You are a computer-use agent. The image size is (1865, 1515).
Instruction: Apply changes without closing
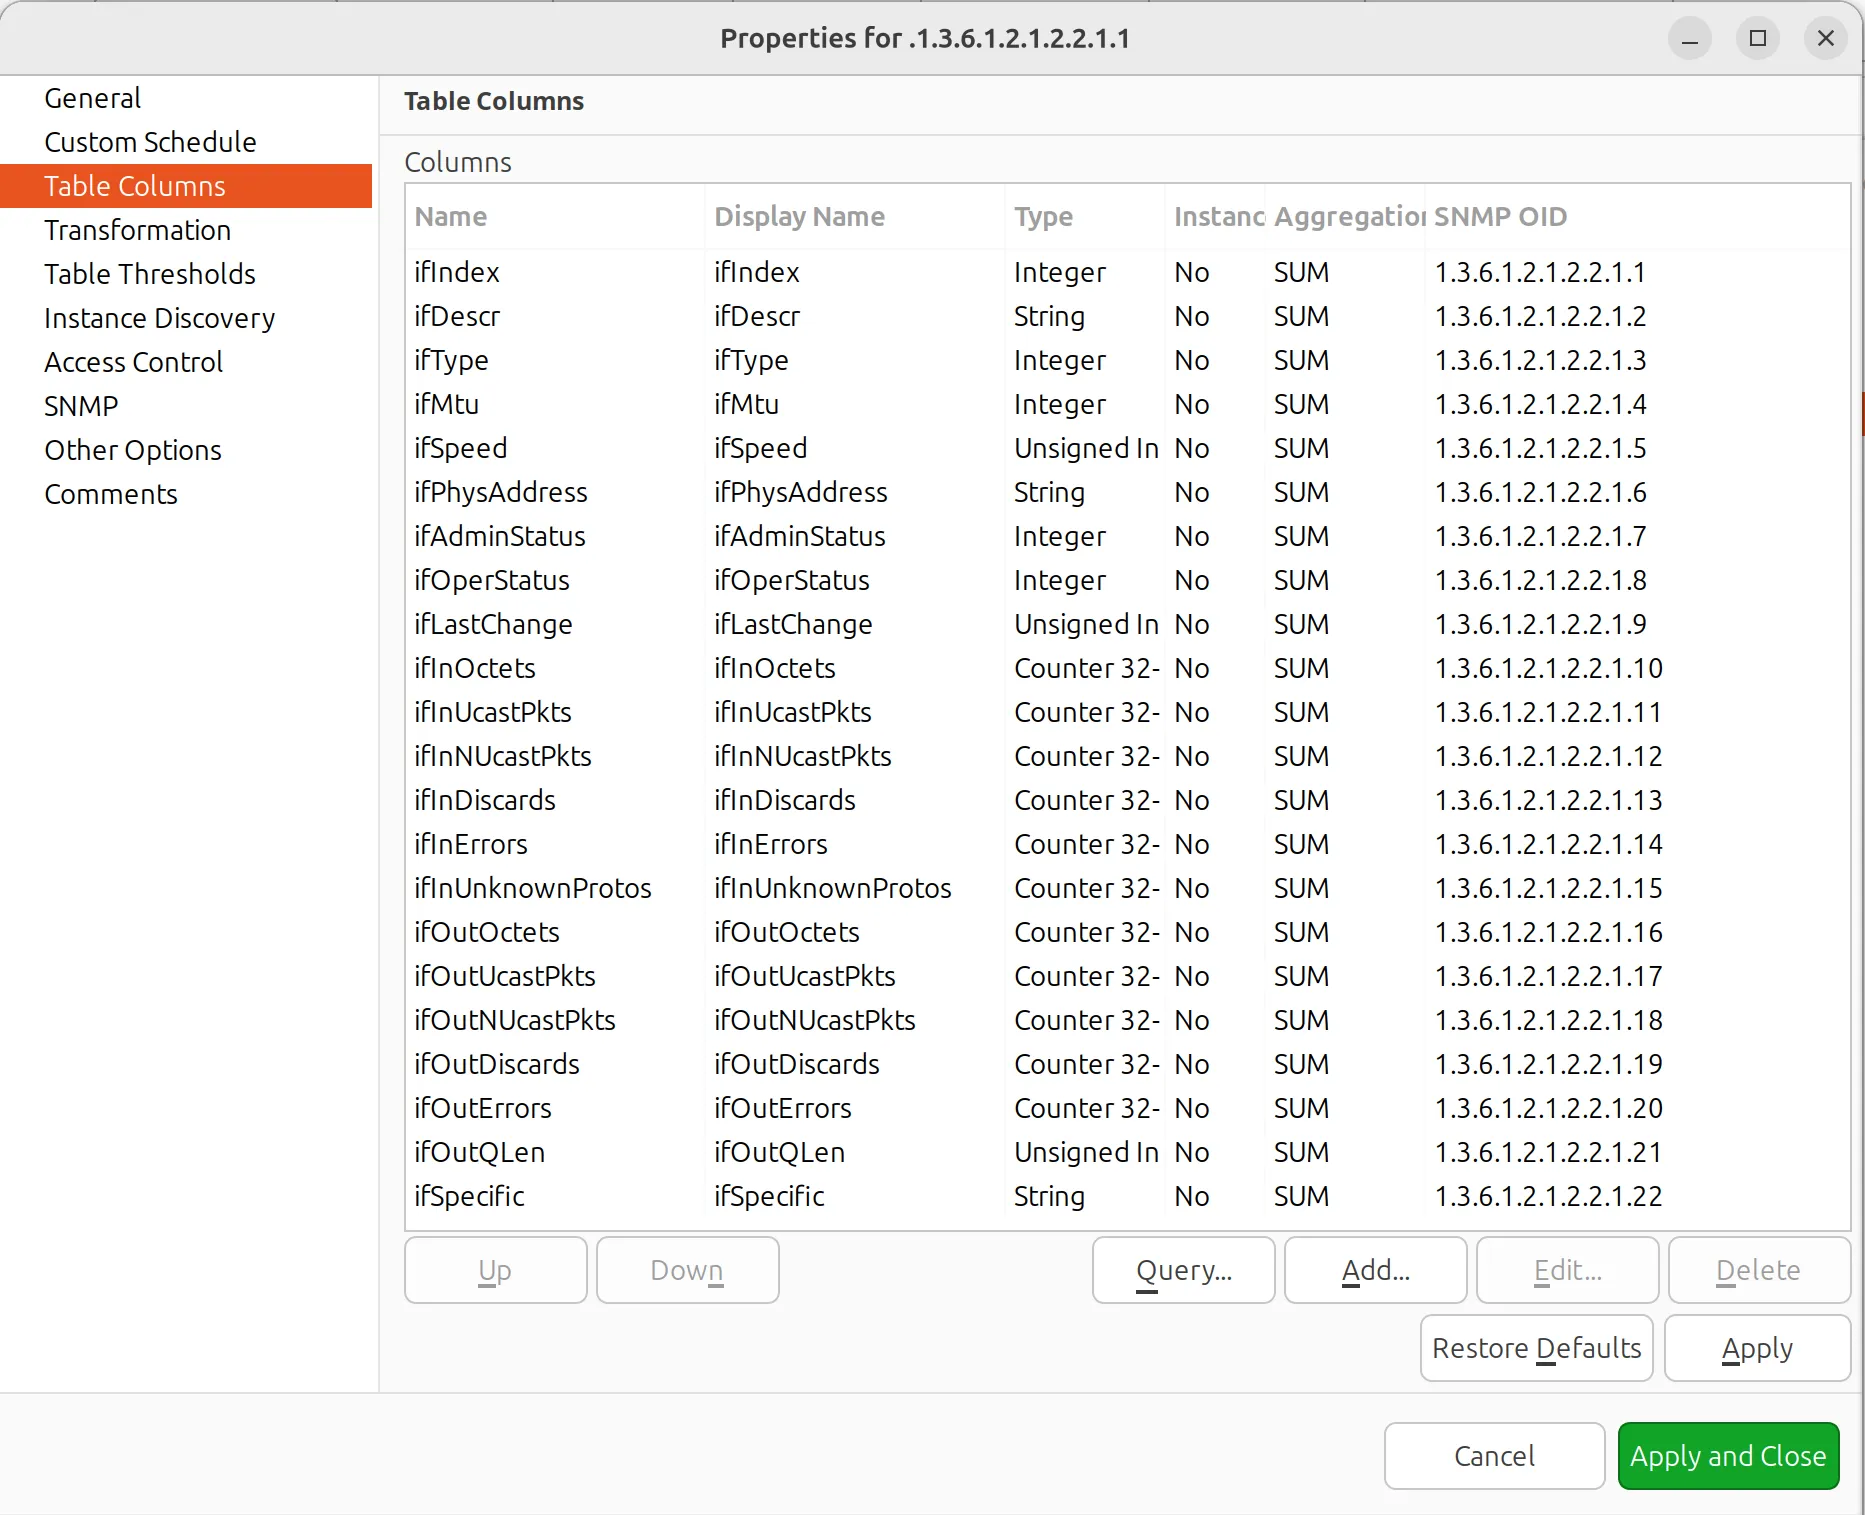(1756, 1347)
